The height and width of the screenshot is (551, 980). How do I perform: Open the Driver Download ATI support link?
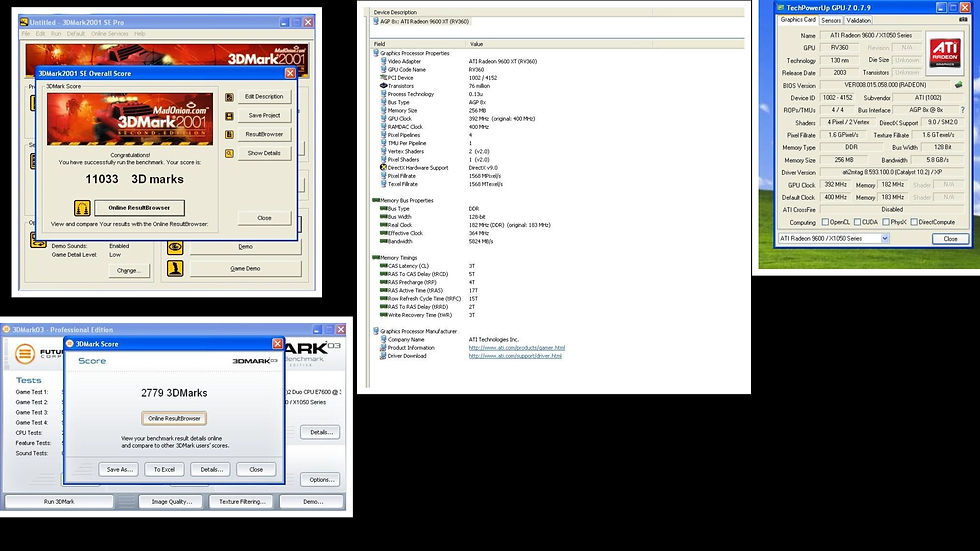point(515,356)
